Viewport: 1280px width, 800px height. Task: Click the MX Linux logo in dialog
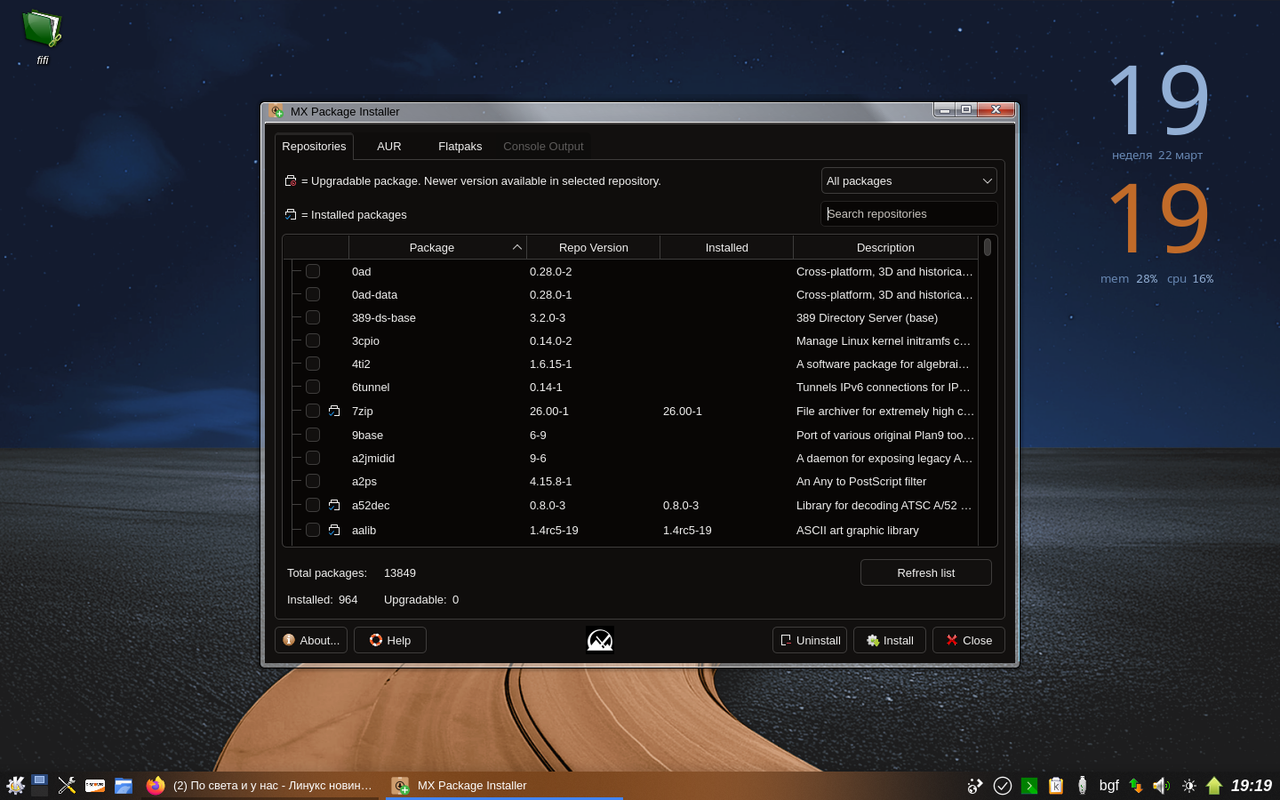tap(600, 640)
